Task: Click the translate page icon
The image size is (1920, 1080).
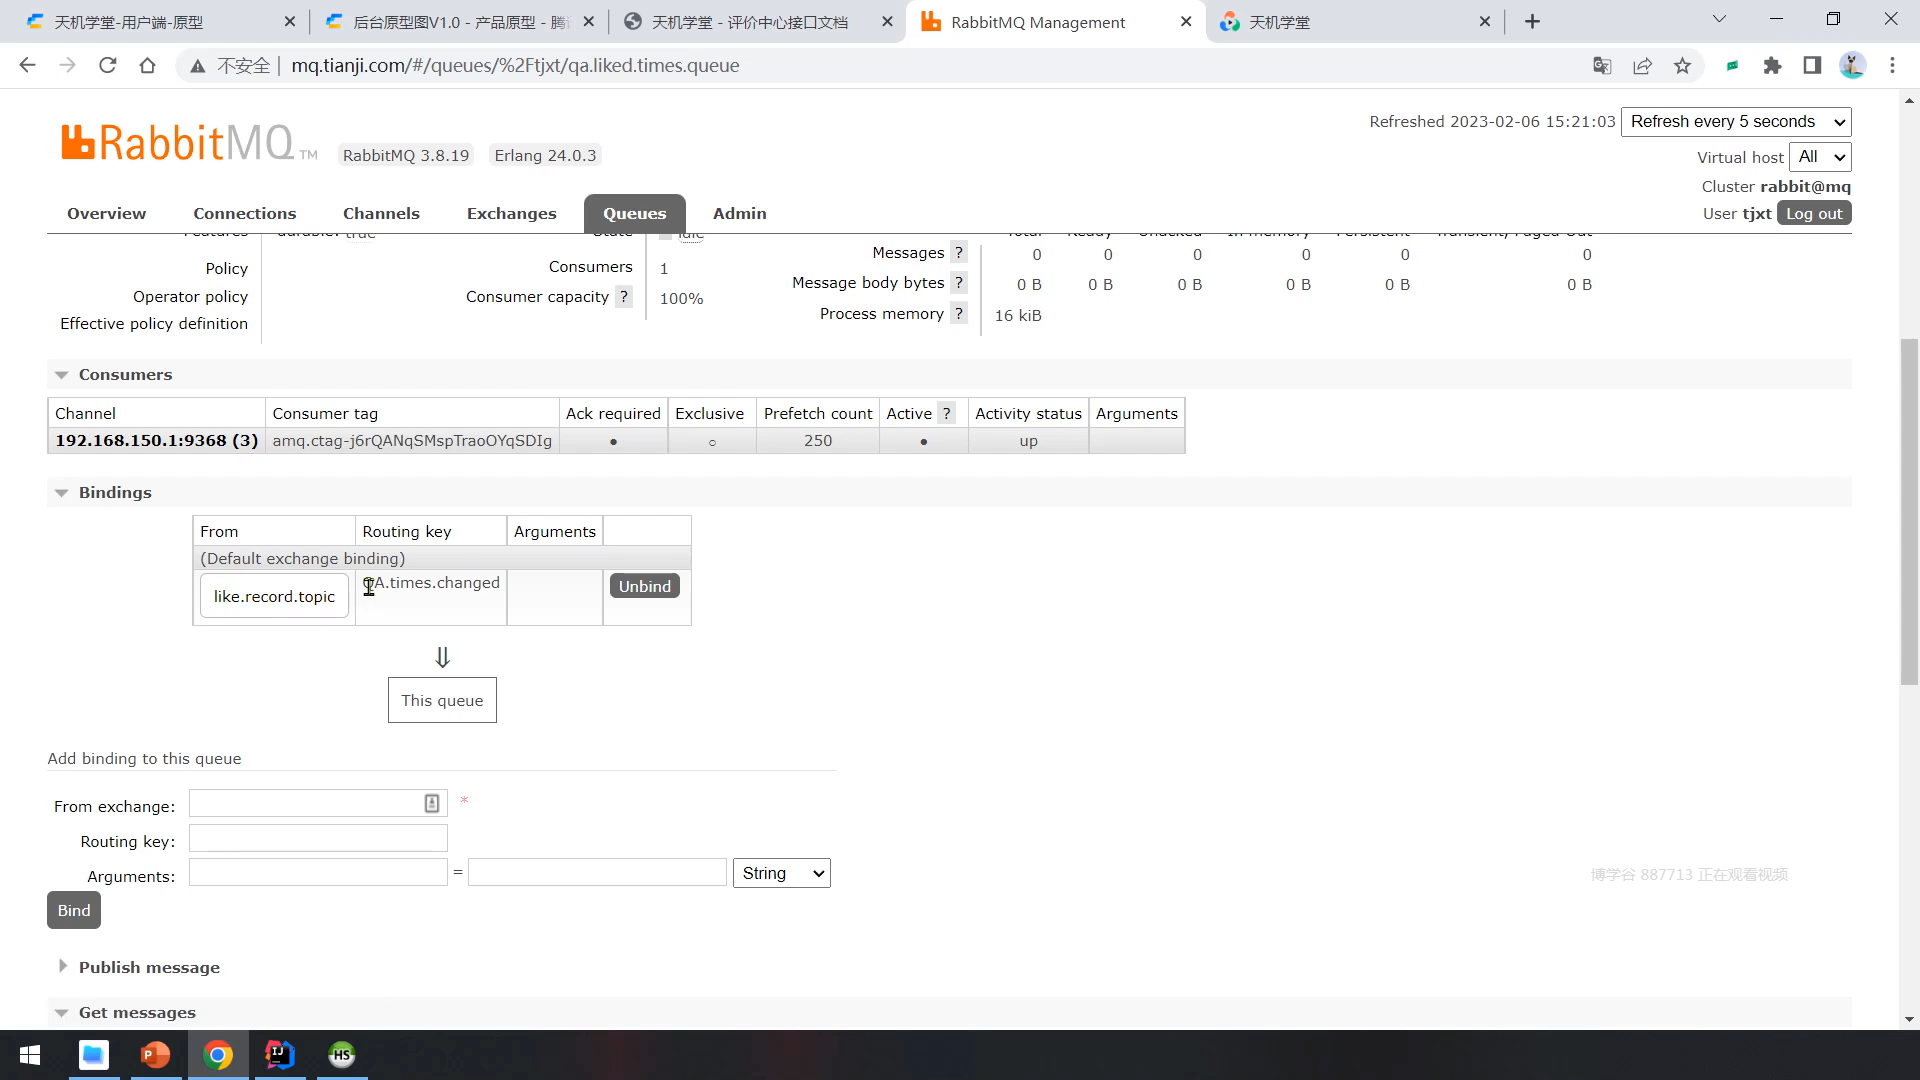Action: point(1602,66)
